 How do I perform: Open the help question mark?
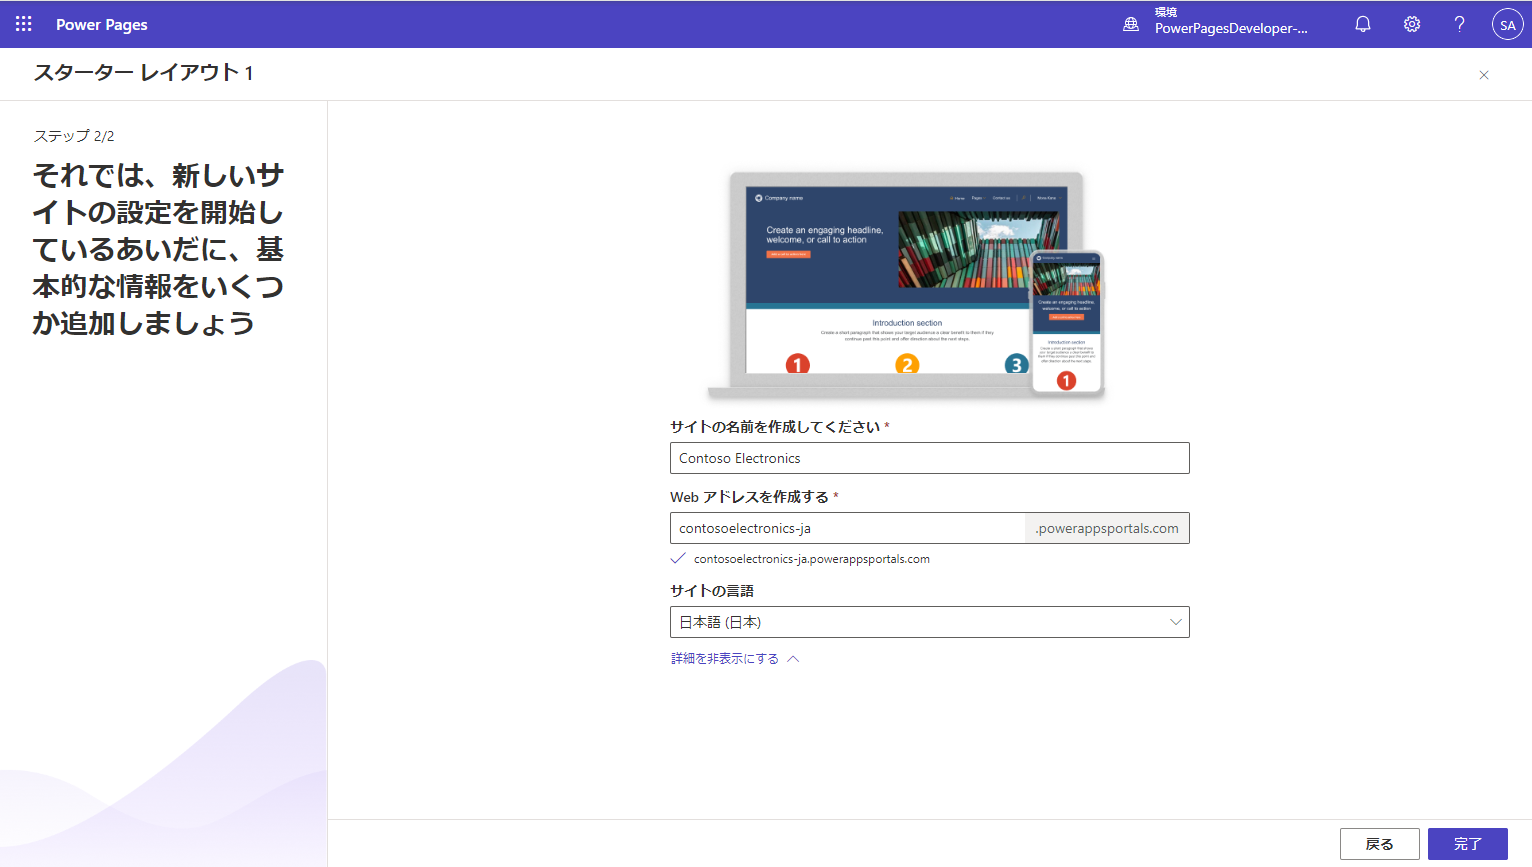[x=1459, y=24]
